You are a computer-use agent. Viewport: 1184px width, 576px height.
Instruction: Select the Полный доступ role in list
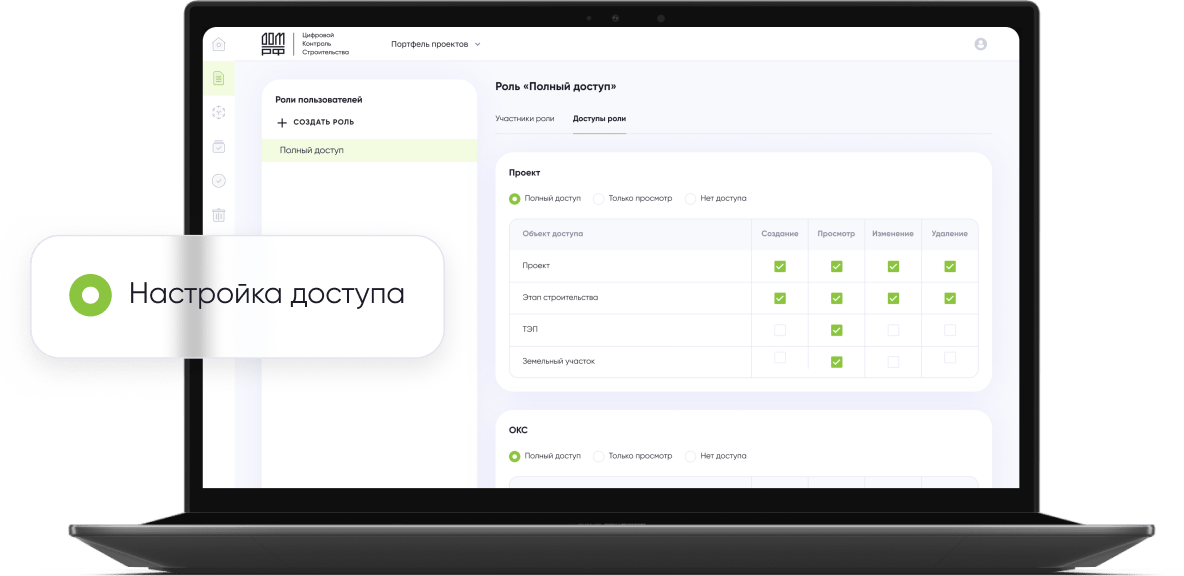[312, 150]
